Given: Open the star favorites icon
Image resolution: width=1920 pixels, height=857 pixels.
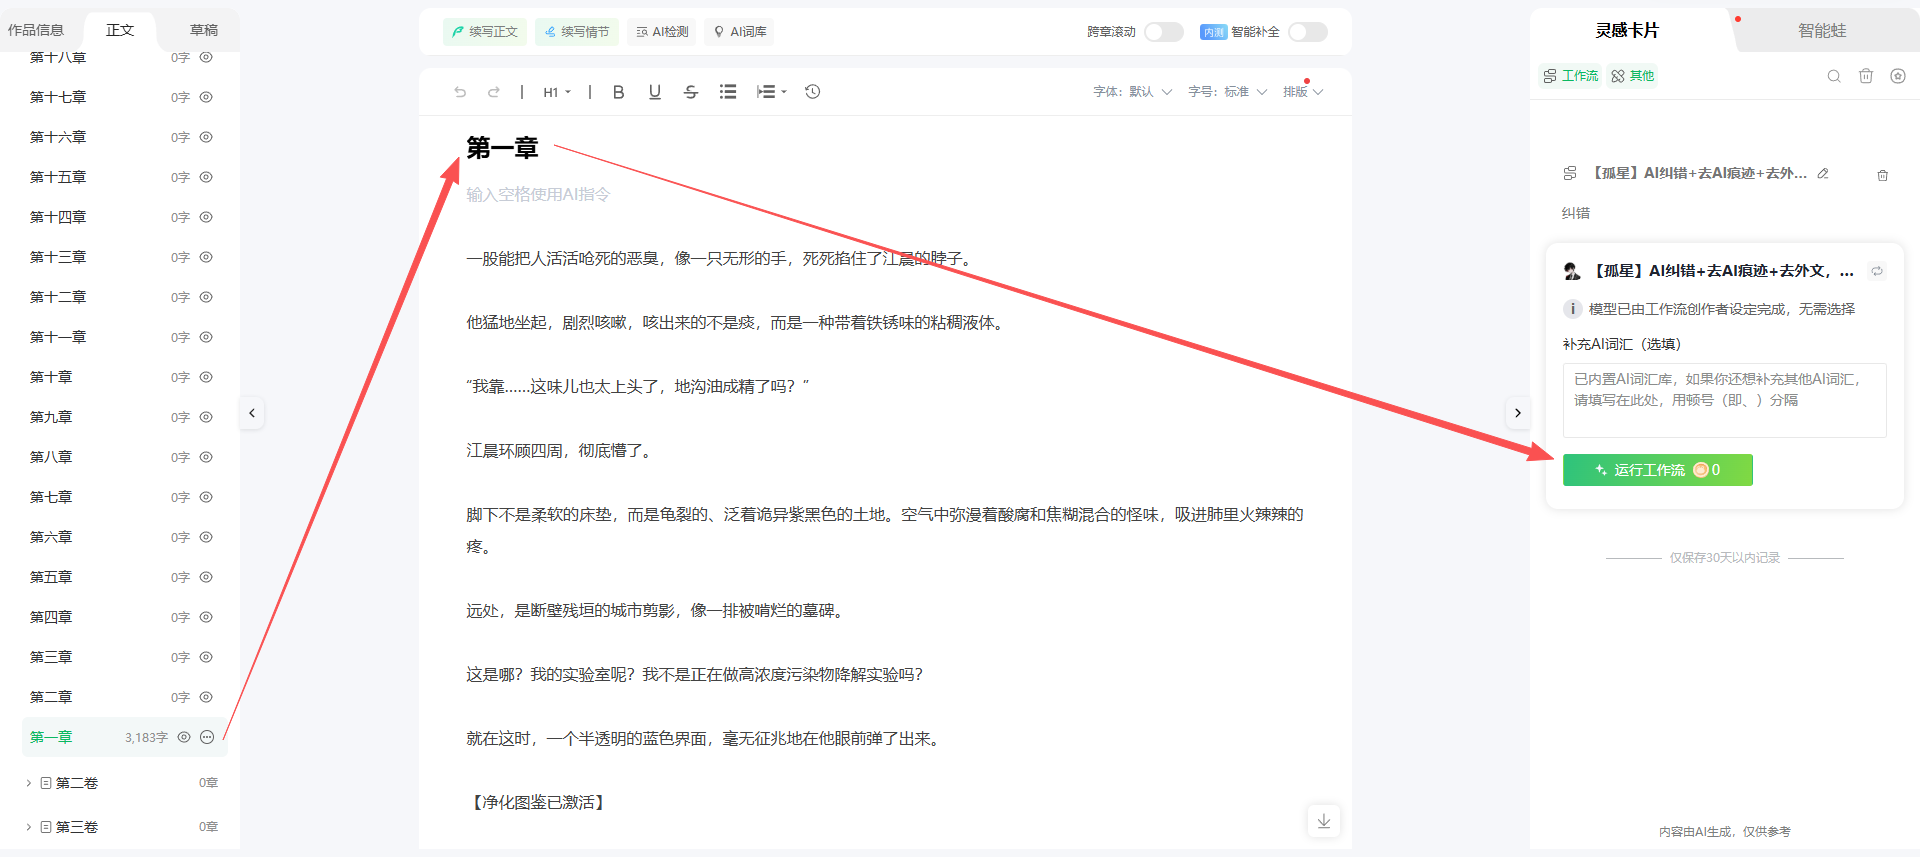Looking at the screenshot, I should [1898, 76].
